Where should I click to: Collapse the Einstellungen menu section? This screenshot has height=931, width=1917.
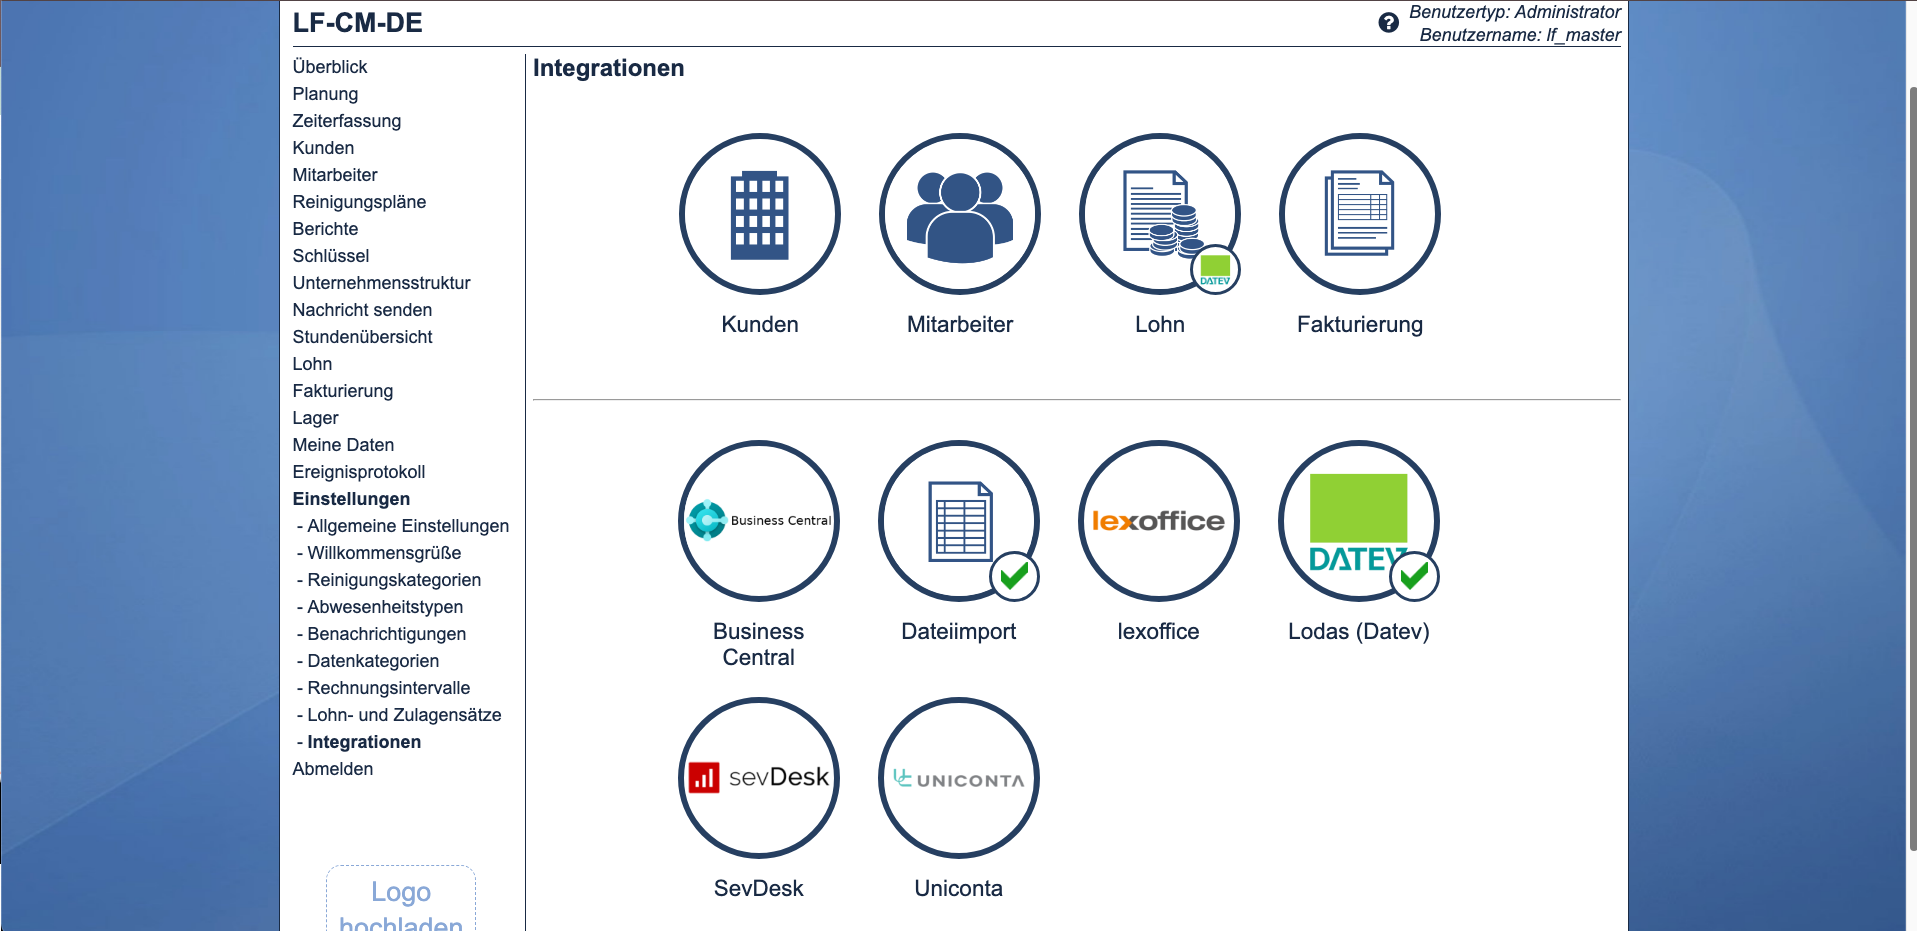(x=351, y=499)
